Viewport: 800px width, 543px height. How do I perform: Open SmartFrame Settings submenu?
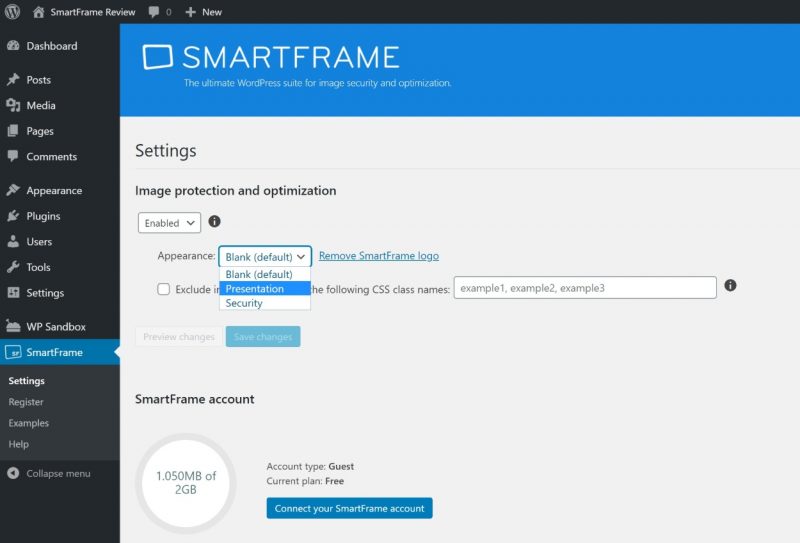[27, 381]
